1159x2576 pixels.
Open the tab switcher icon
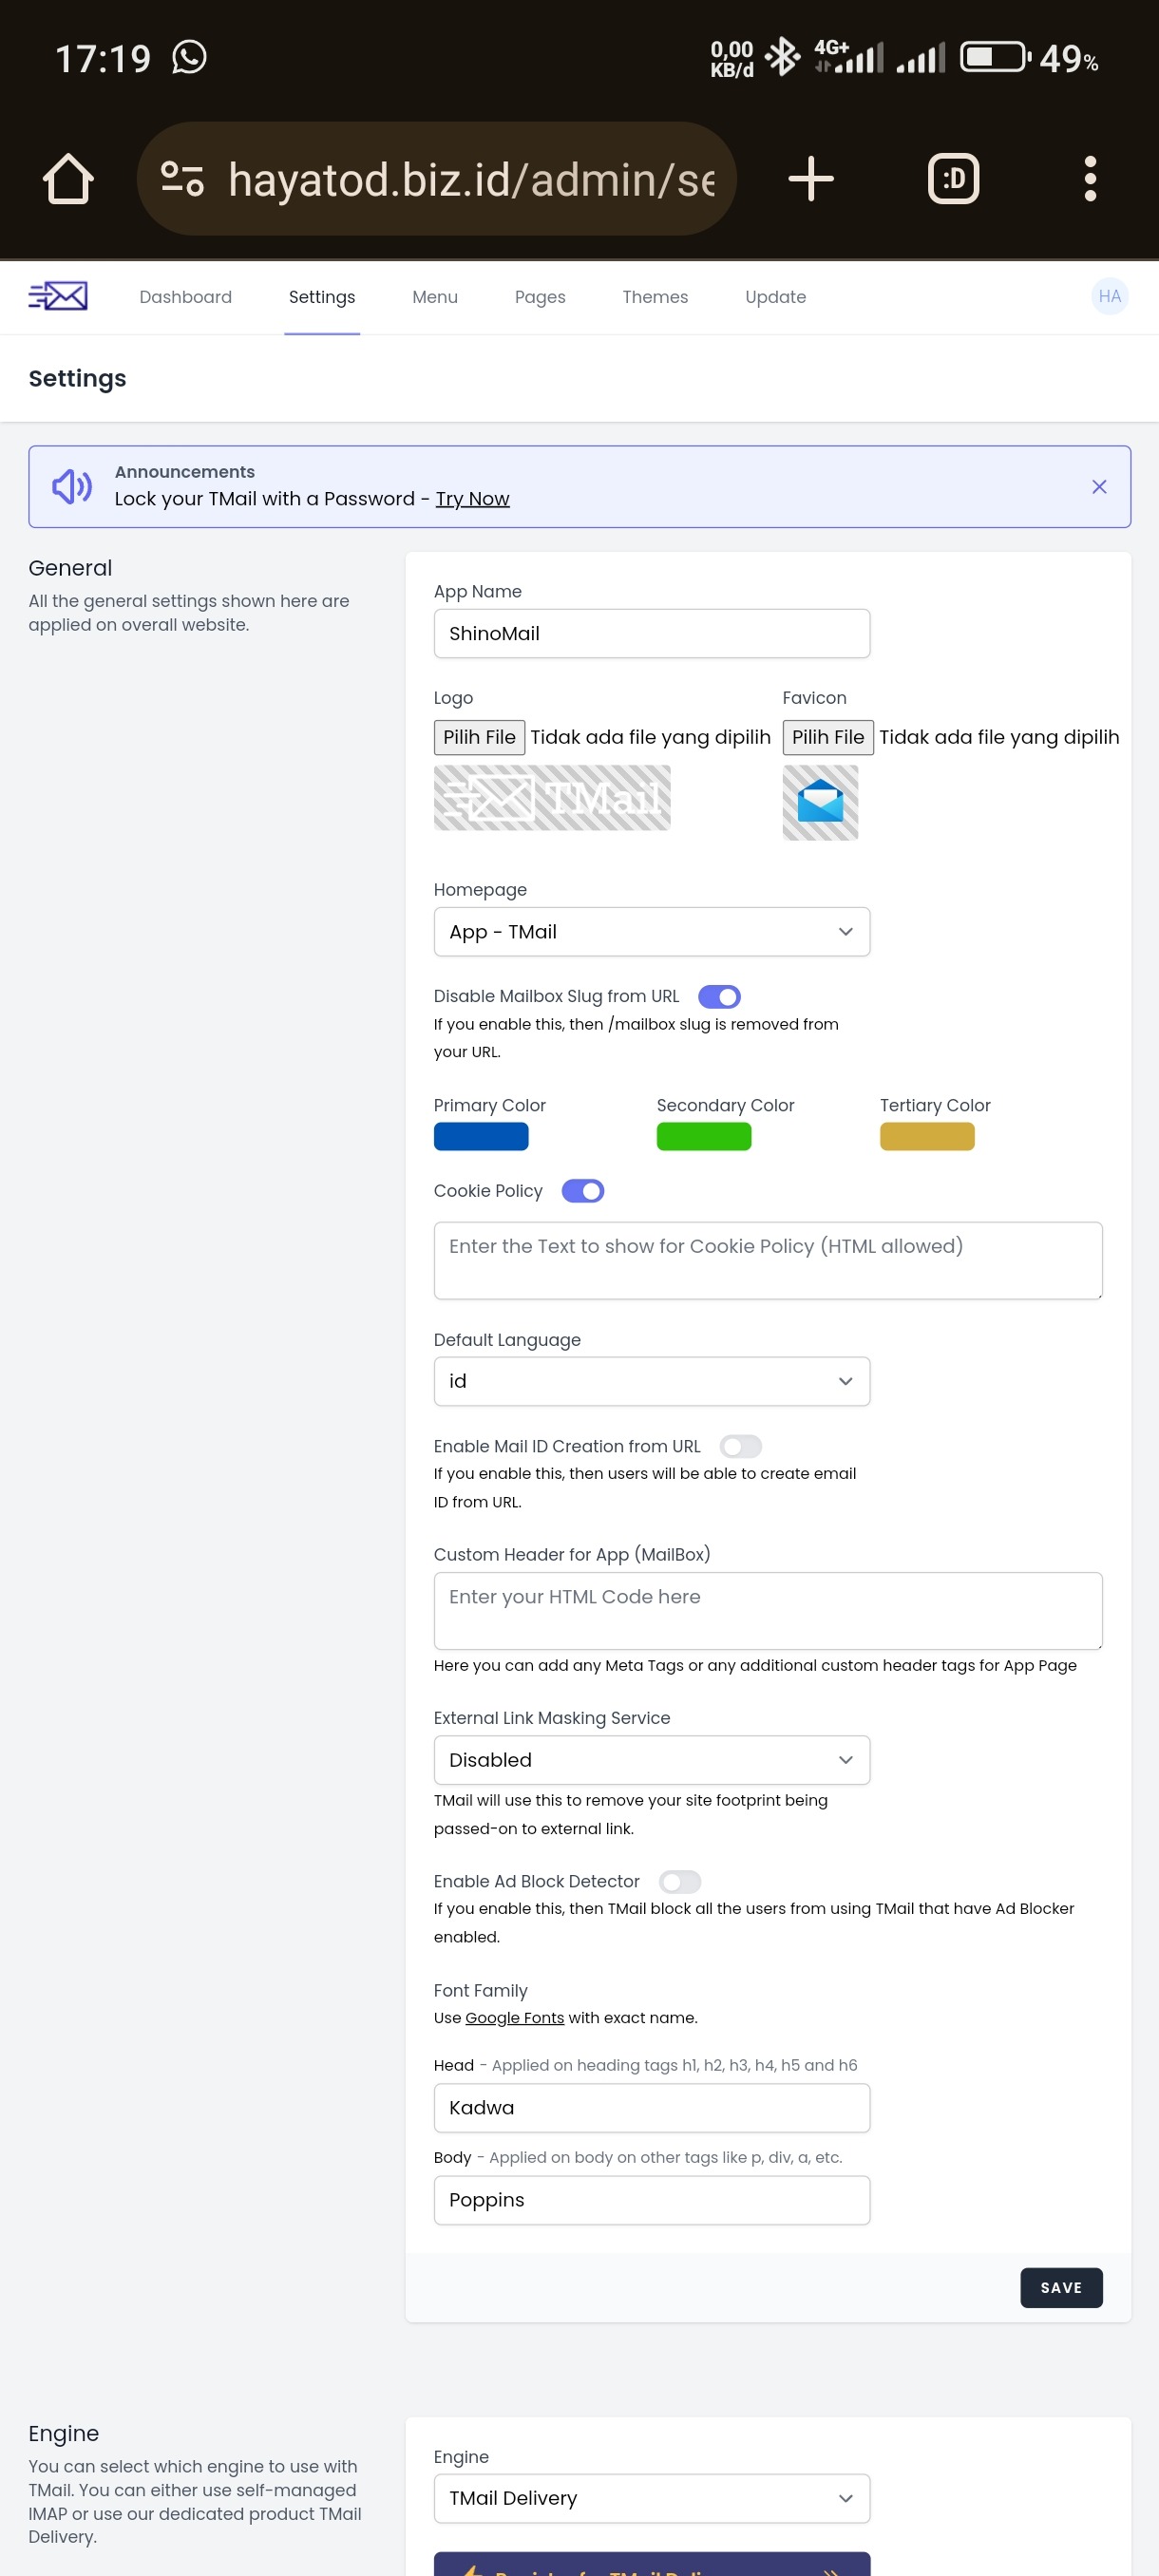[x=953, y=179]
